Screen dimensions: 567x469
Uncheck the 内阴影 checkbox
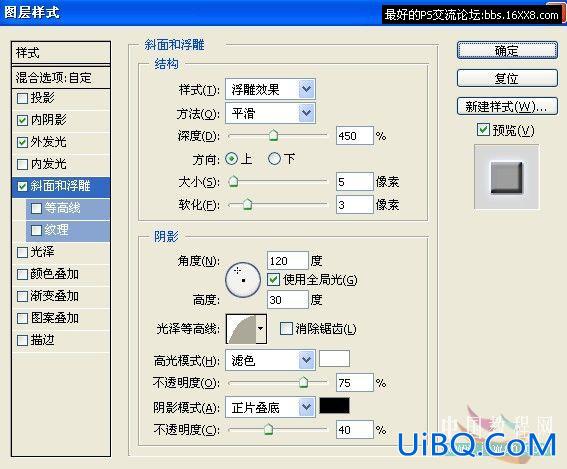(x=22, y=120)
